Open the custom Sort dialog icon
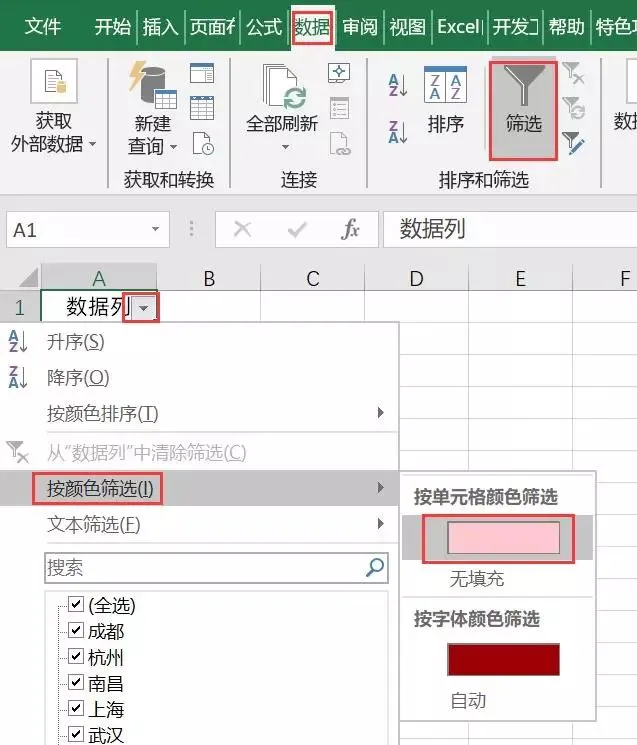Viewport: 637px width, 745px height. coord(445,85)
